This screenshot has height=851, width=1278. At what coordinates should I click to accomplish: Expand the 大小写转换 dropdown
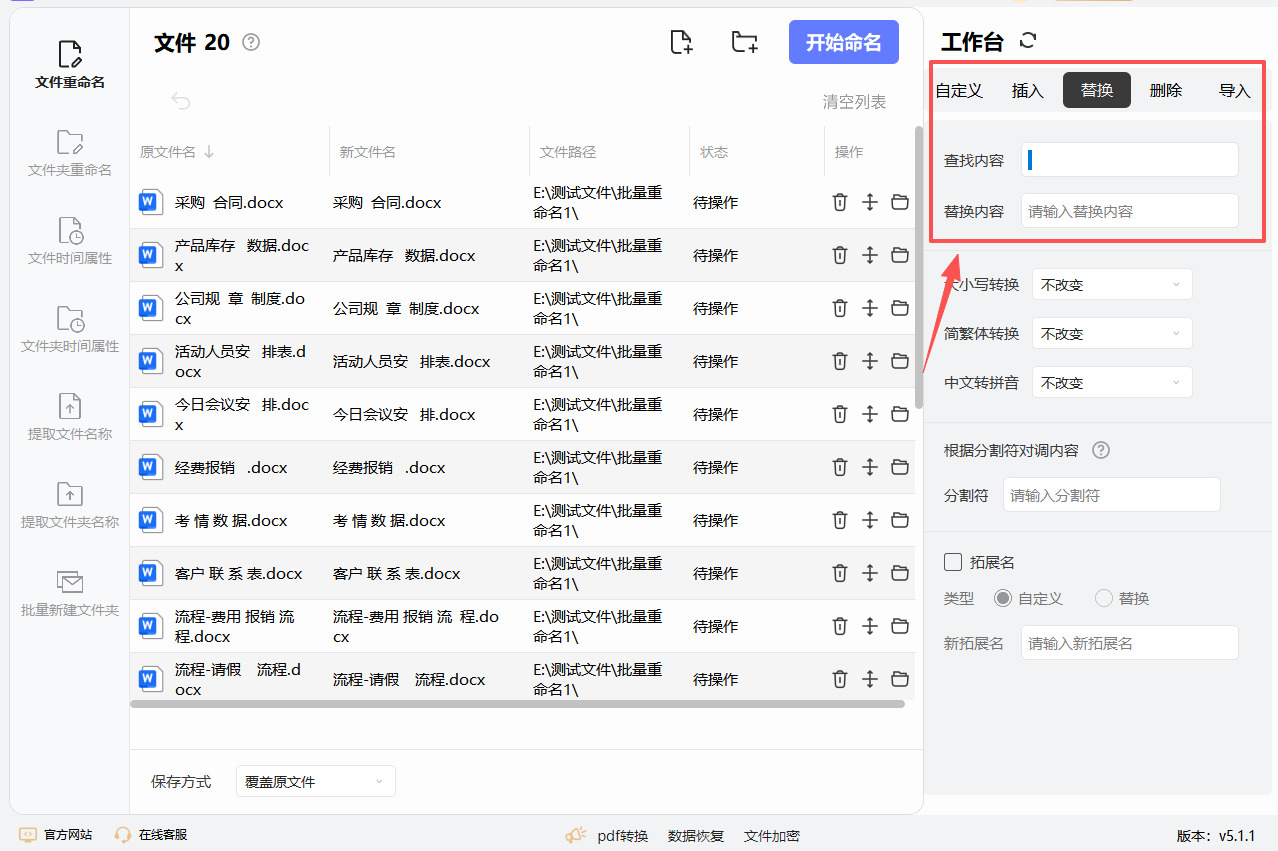coord(1112,285)
